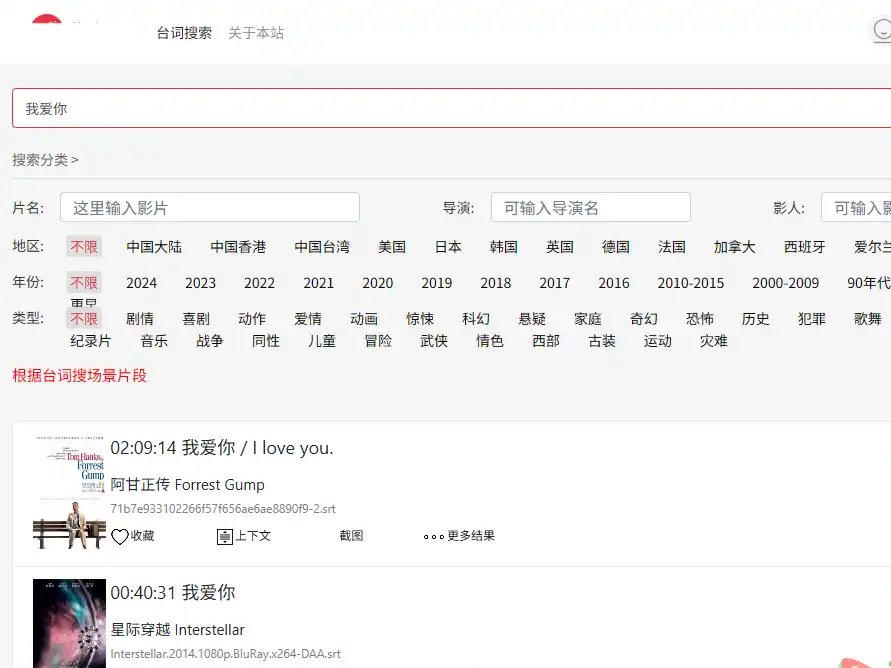Click the 导演 director name input field

[591, 207]
